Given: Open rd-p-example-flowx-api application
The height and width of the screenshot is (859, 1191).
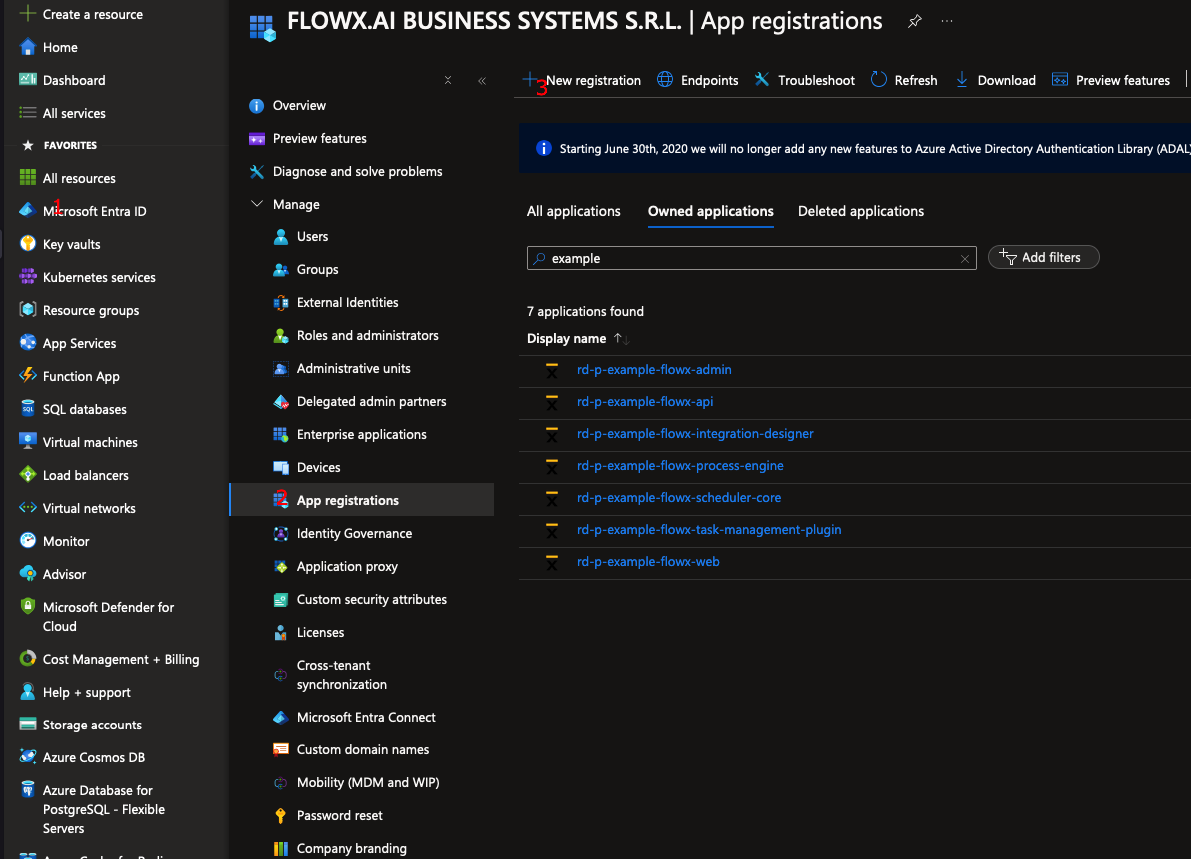Looking at the screenshot, I should click(x=645, y=401).
